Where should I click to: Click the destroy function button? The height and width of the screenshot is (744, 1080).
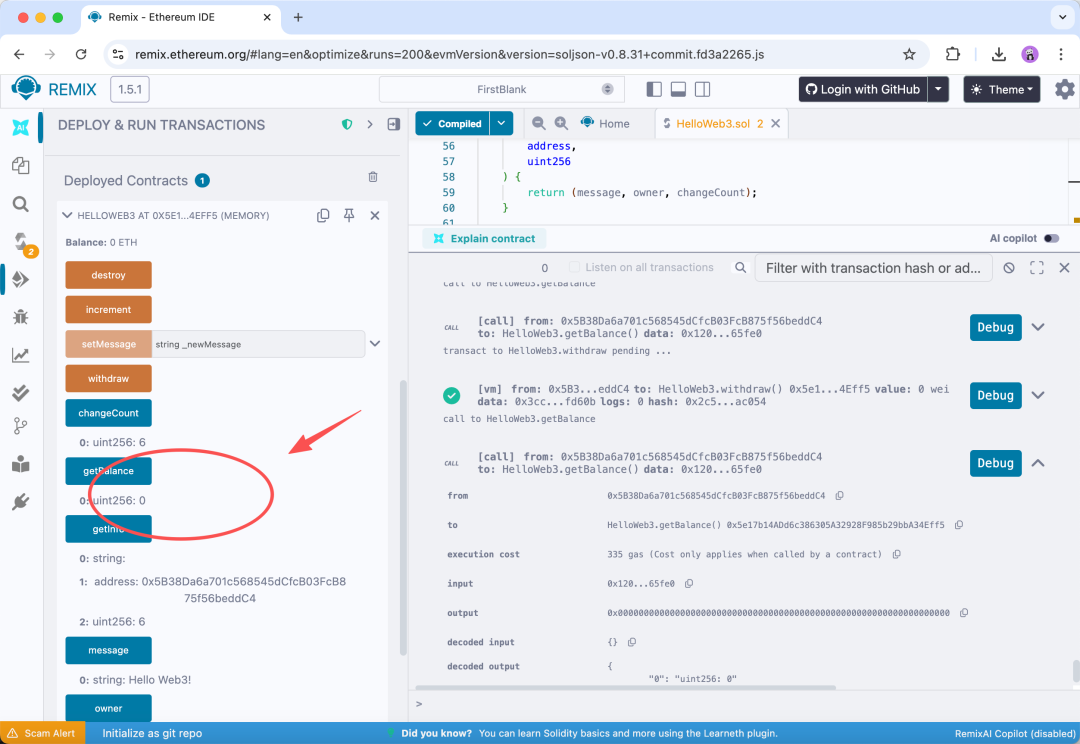(x=108, y=275)
